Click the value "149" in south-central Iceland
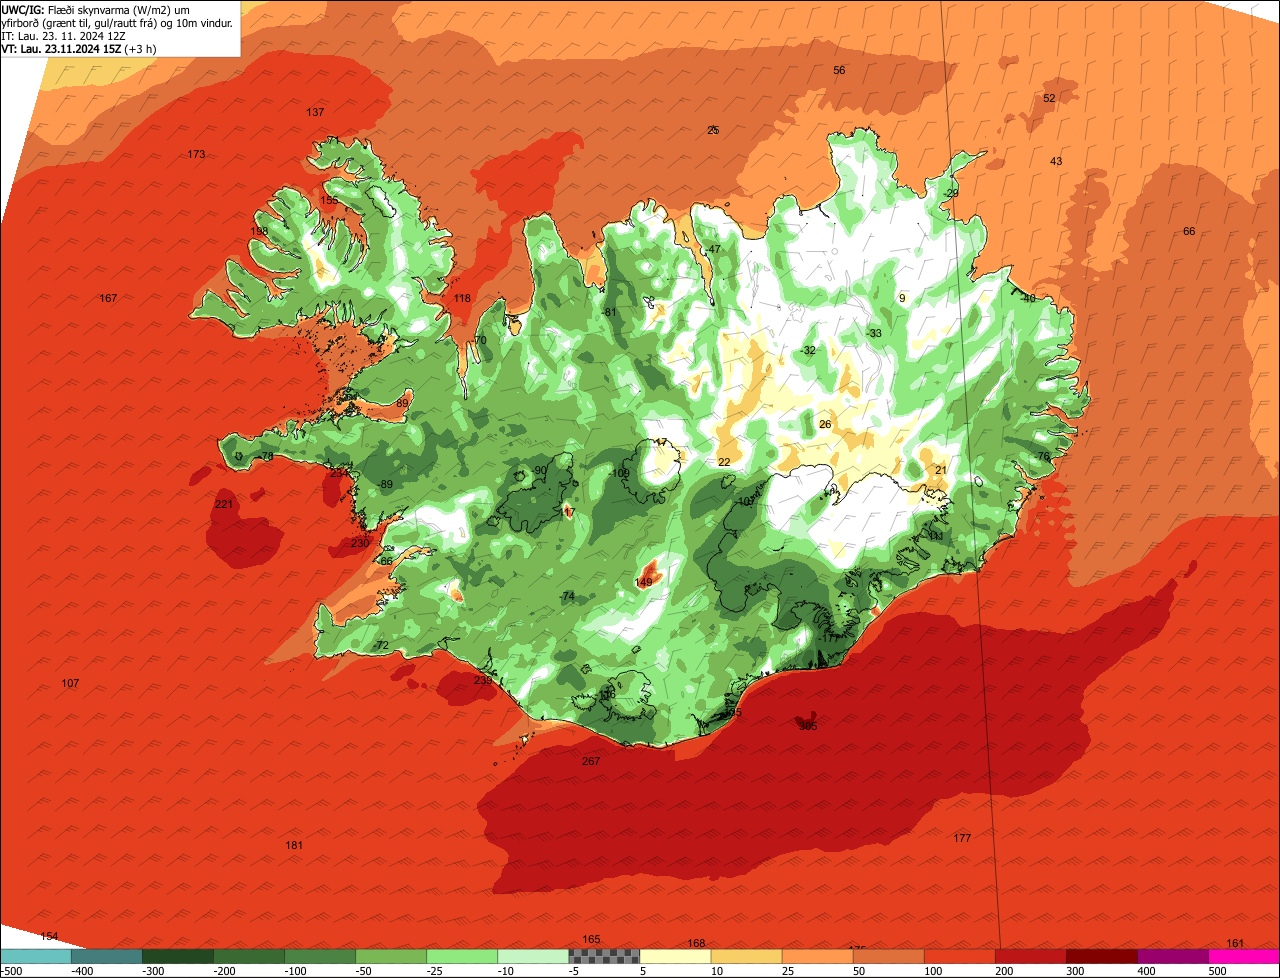1280x978 pixels. point(644,582)
